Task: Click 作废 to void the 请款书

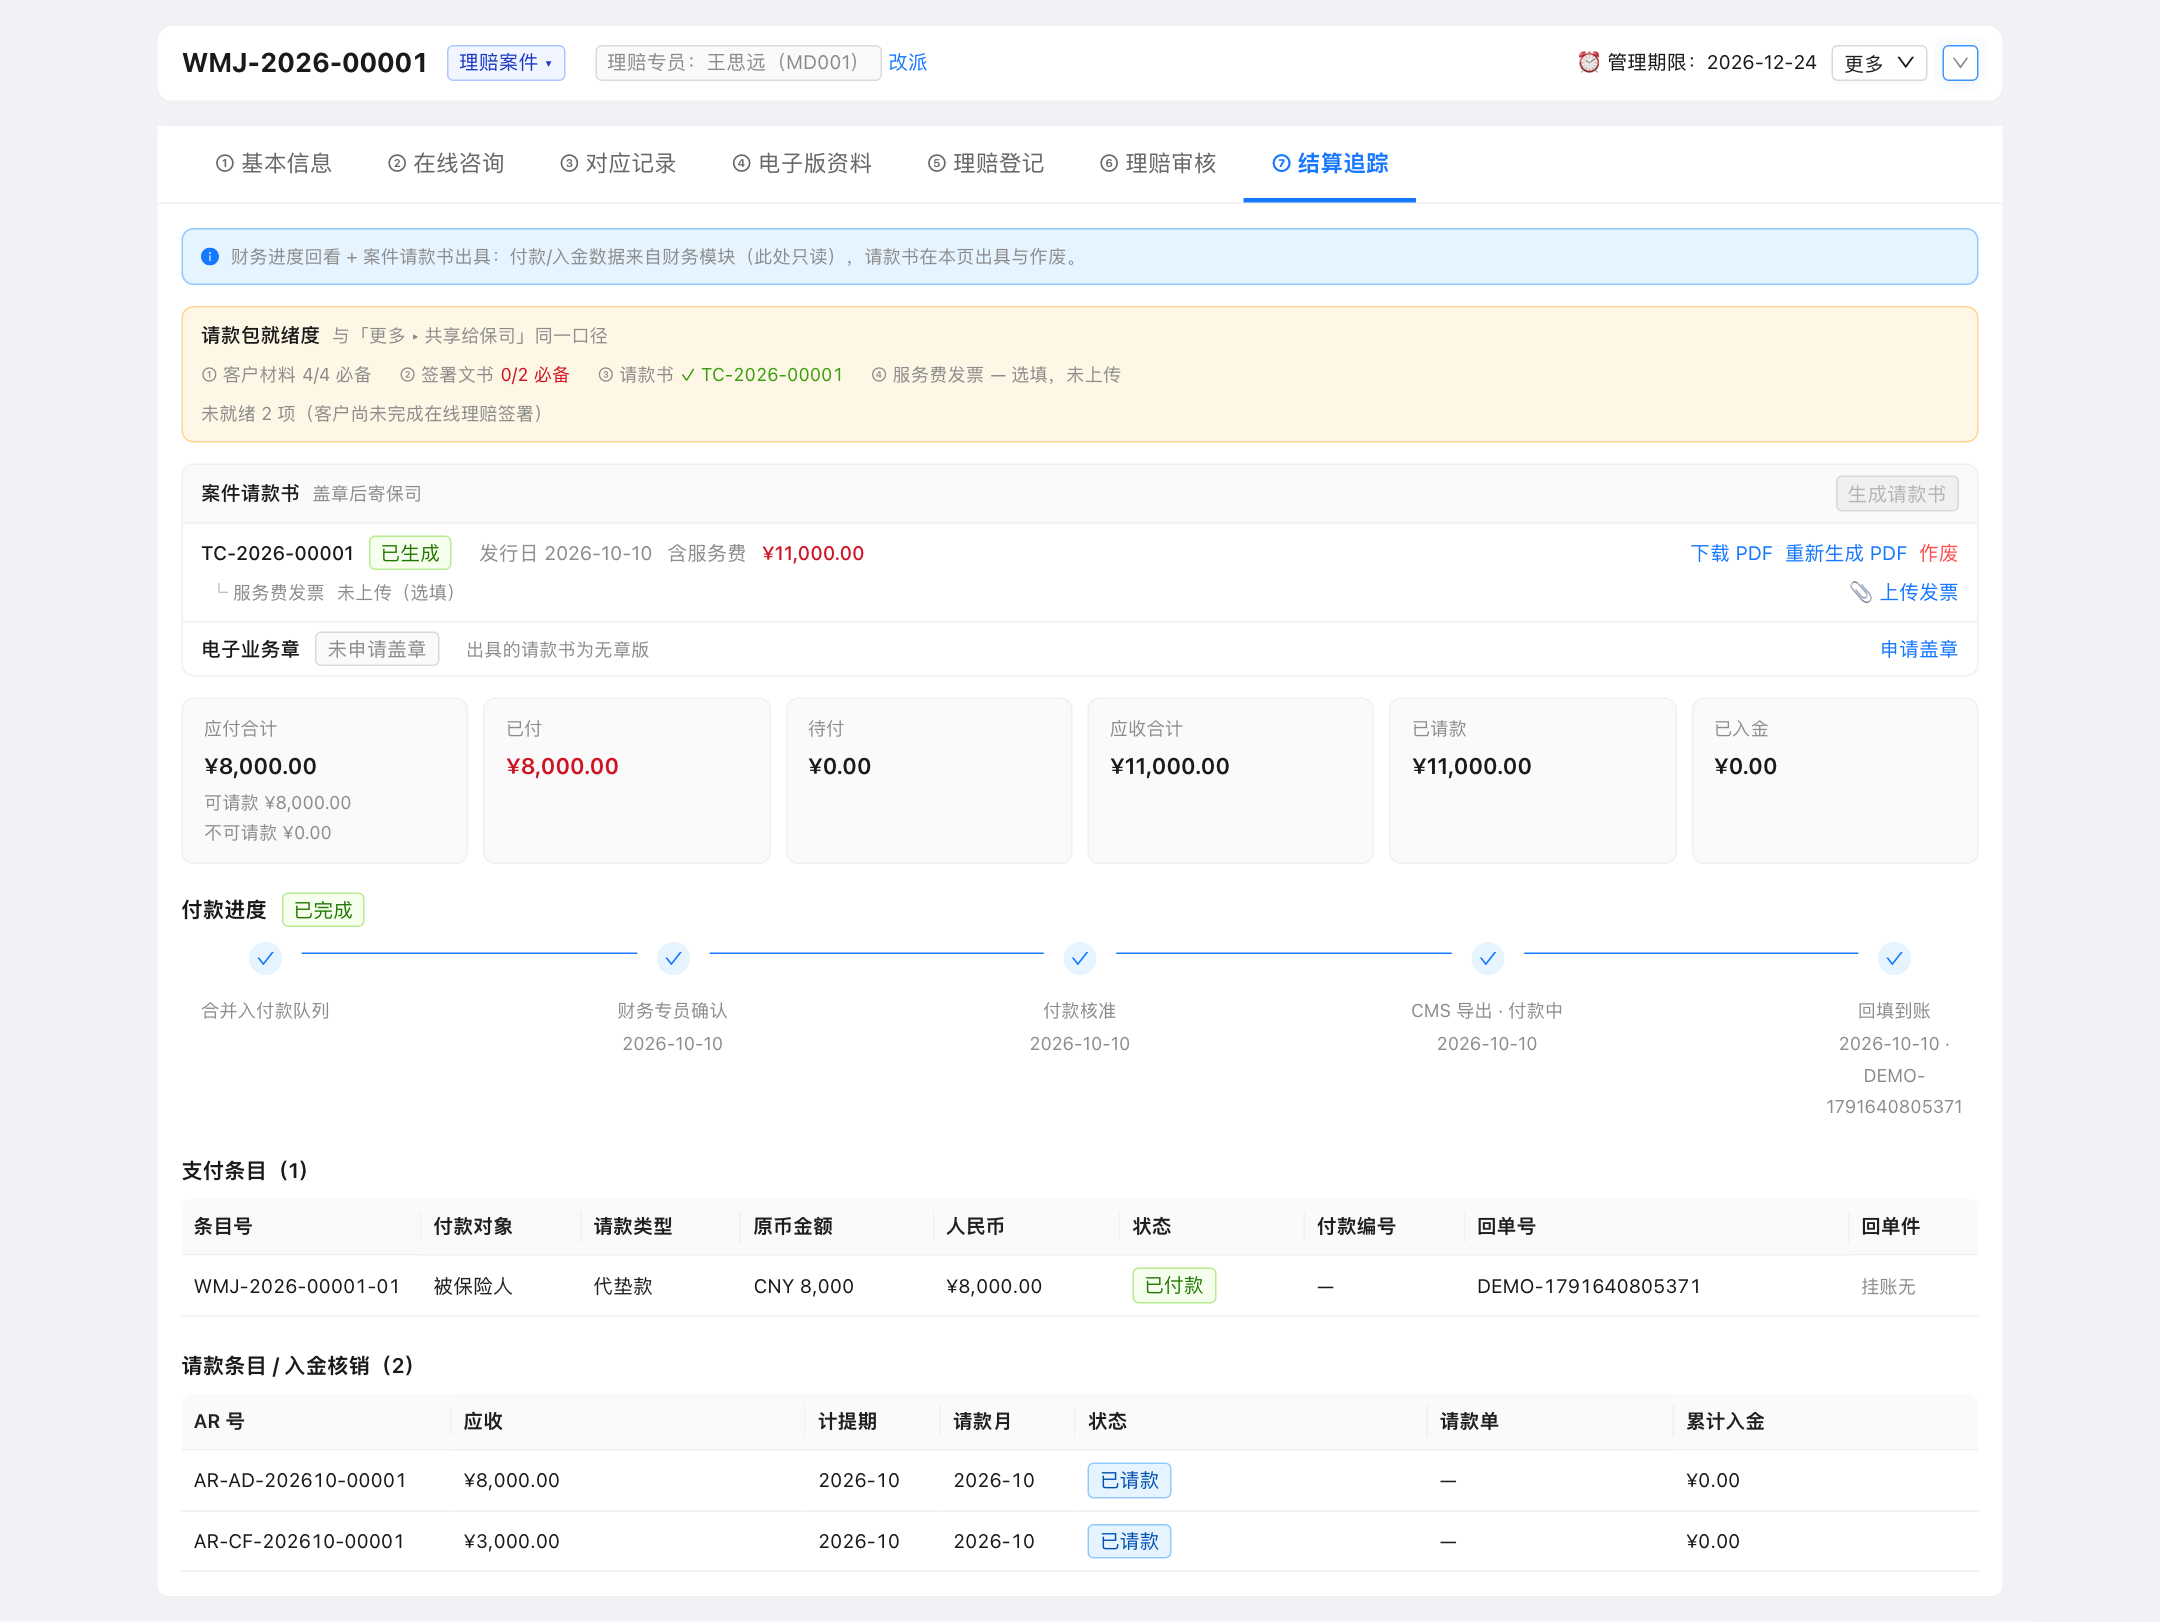Action: [x=1939, y=553]
